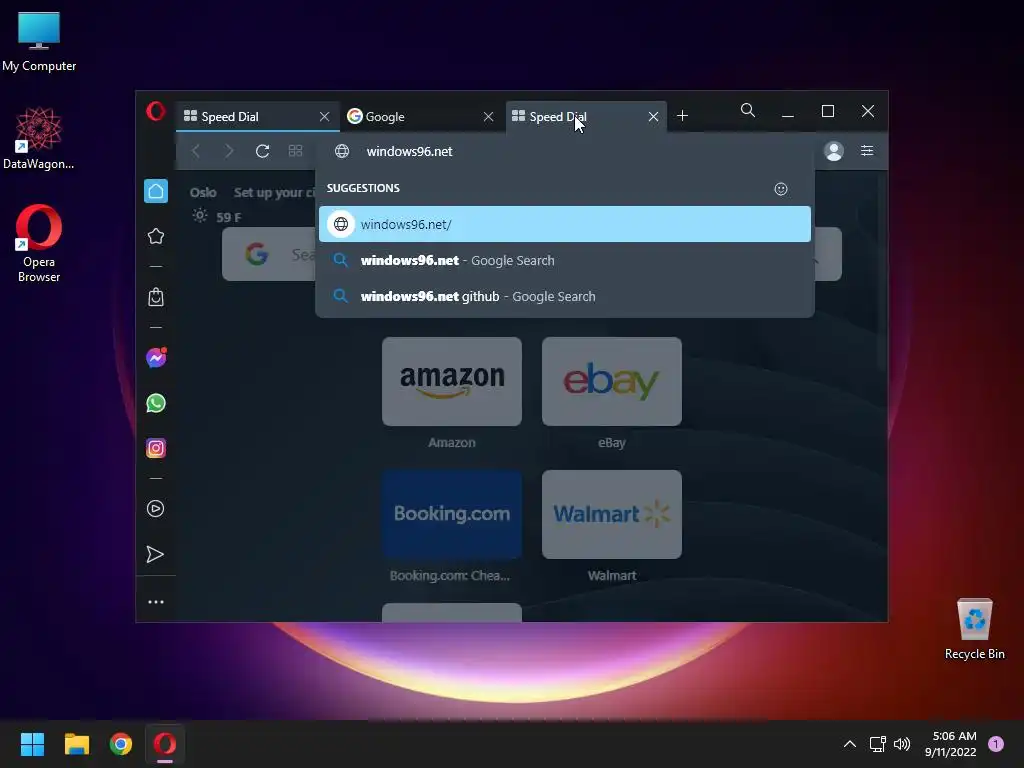Click the Reload page button
The width and height of the screenshot is (1024, 768).
pyautogui.click(x=263, y=152)
